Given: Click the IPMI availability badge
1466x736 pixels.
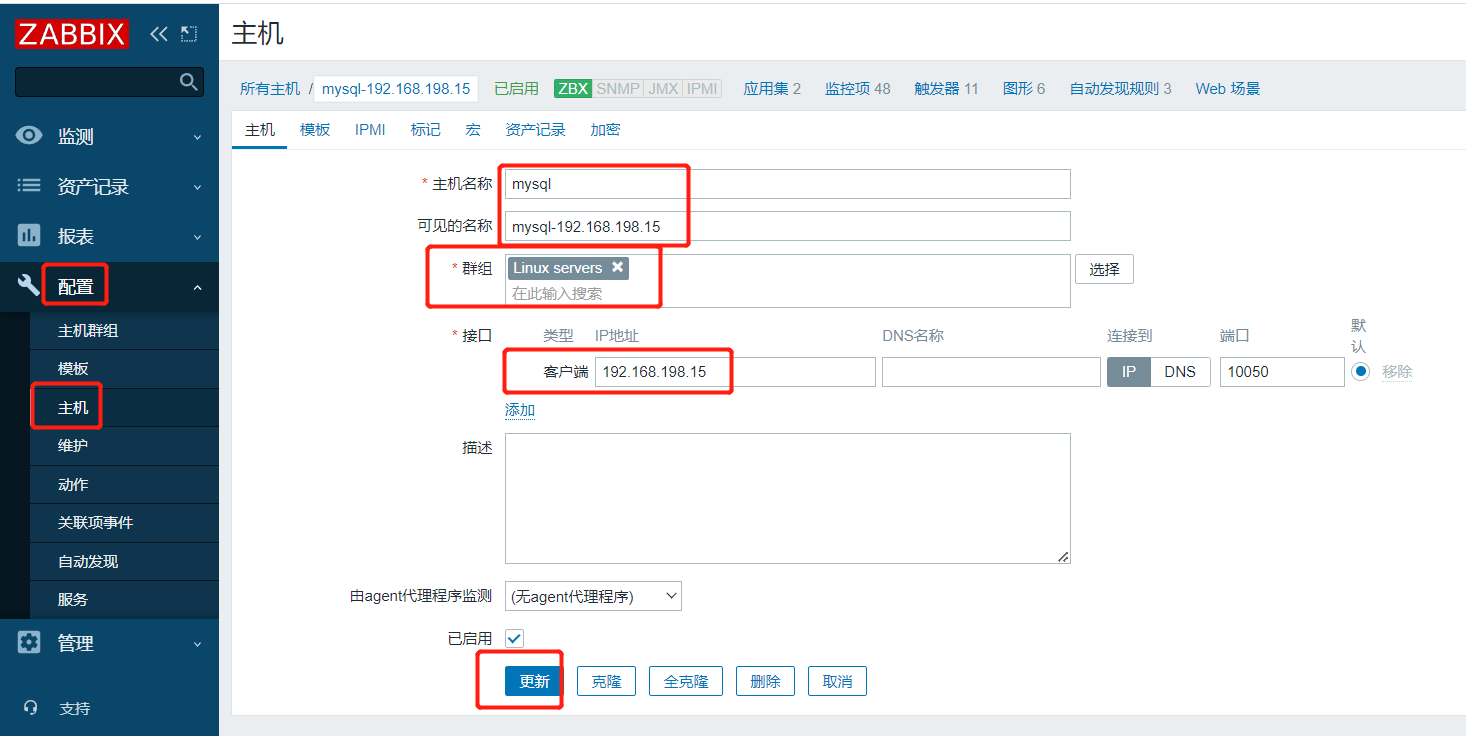Looking at the screenshot, I should [x=702, y=88].
